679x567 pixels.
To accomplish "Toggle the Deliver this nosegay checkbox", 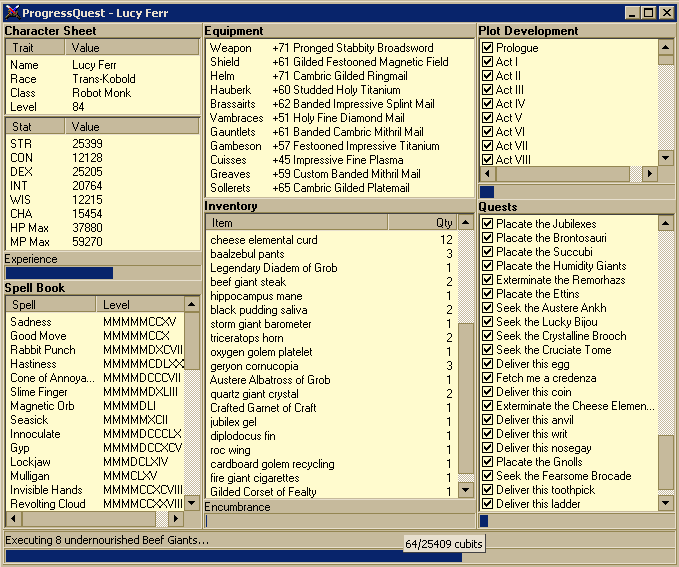I will pos(488,448).
